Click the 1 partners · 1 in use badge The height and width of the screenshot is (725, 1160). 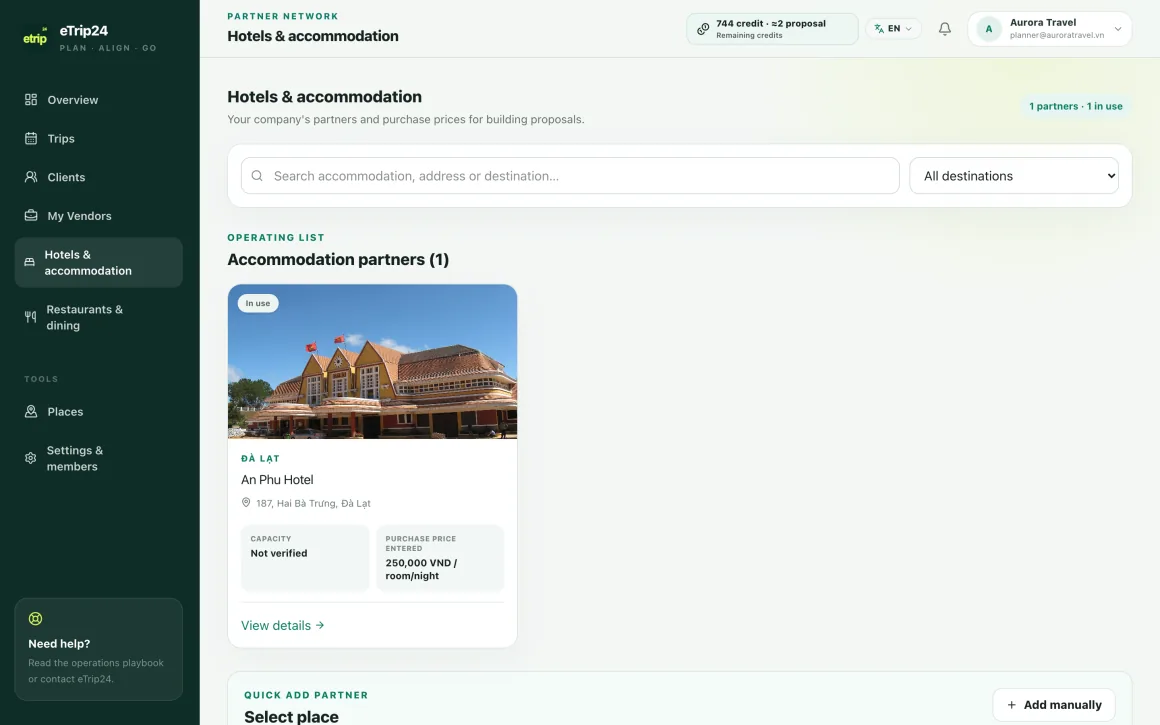[x=1076, y=106]
